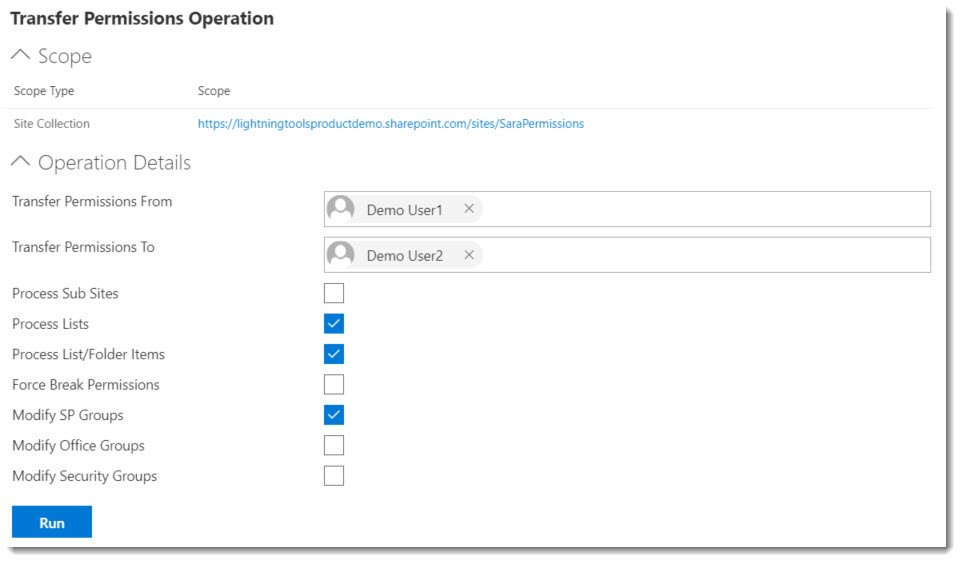Viewport: 961px width, 562px height.
Task: Collapse the Scope section chevron
Action: pyautogui.click(x=20, y=55)
